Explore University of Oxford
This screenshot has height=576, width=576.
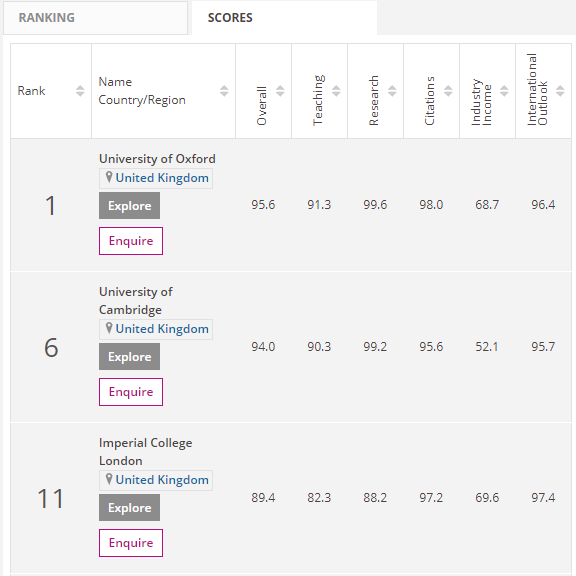pyautogui.click(x=129, y=206)
